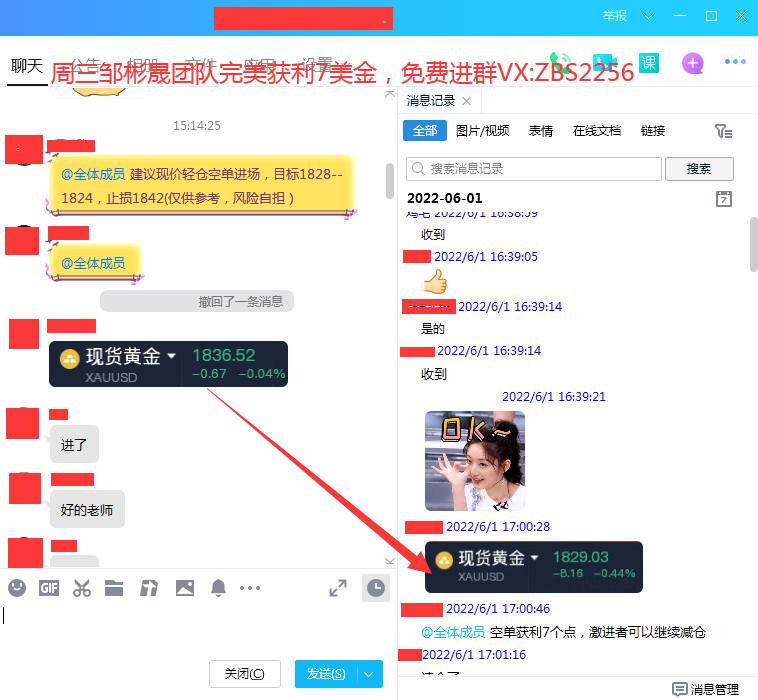The image size is (758, 700).
Task: Click the 好的老师 chat message
Action: click(x=87, y=510)
